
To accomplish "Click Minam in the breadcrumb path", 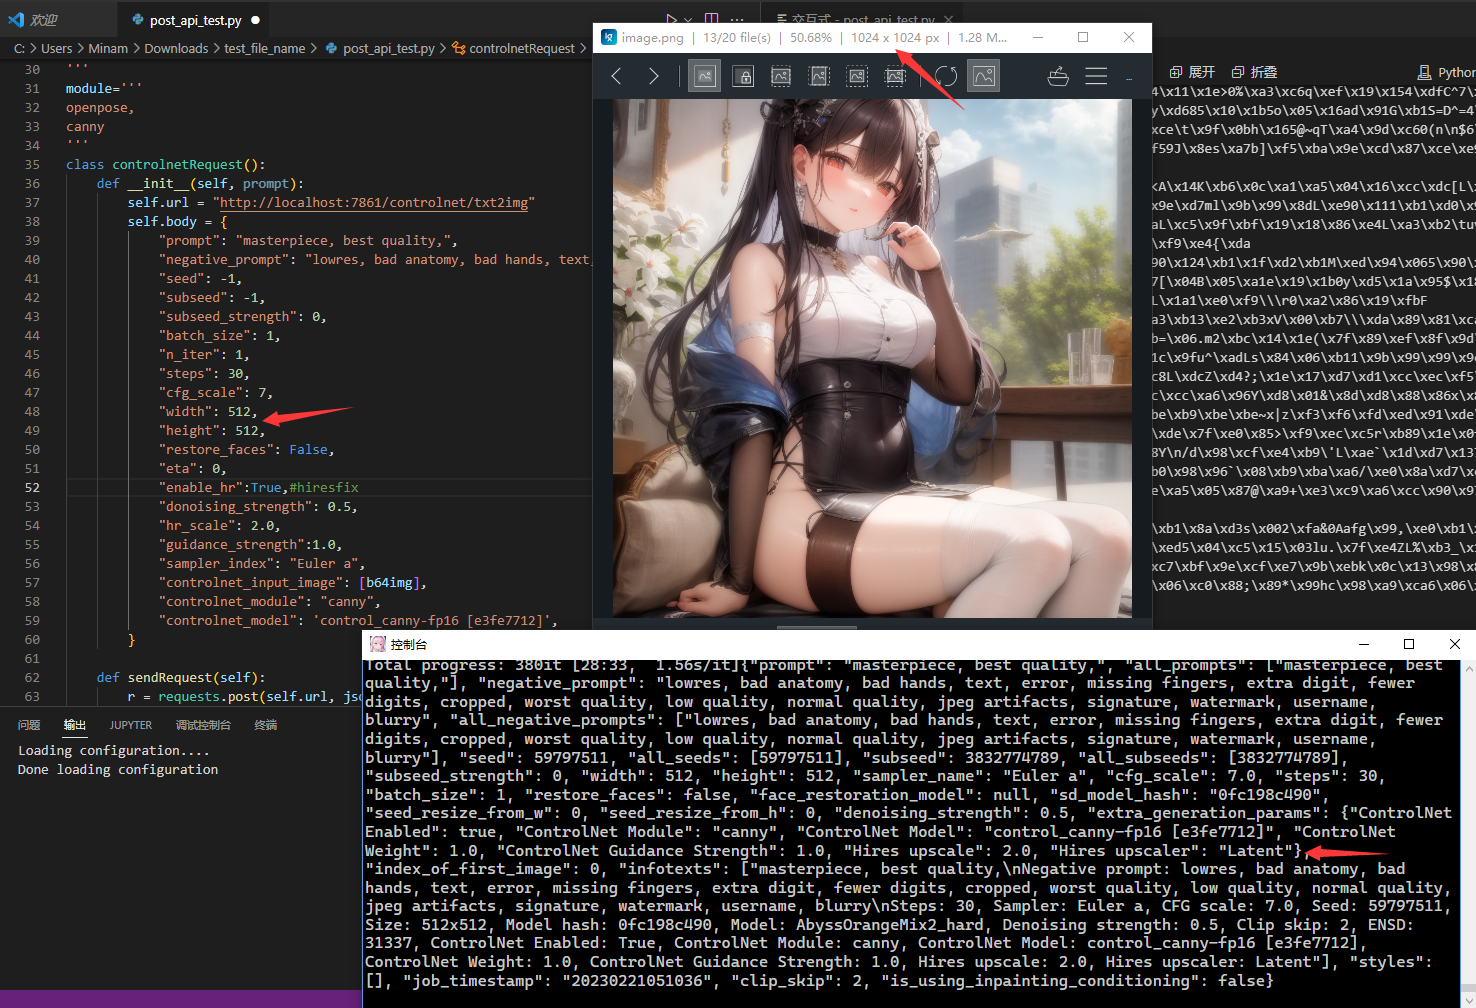I will pyautogui.click(x=108, y=48).
